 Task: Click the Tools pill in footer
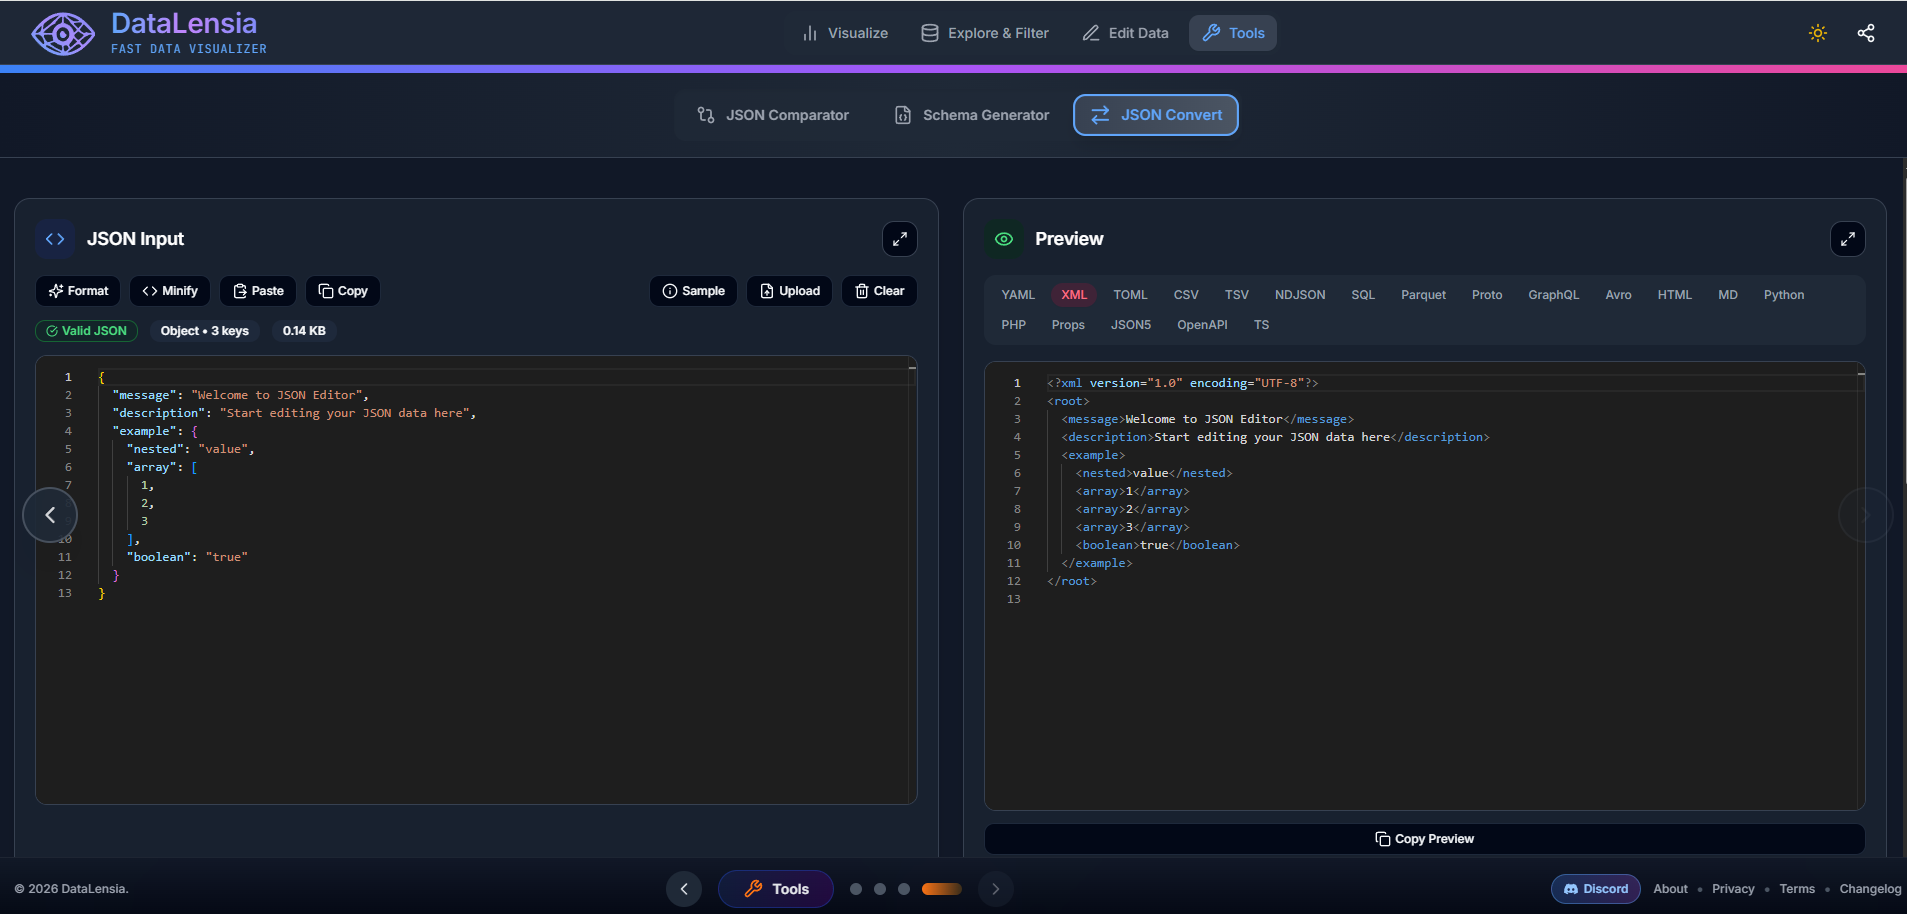[776, 889]
